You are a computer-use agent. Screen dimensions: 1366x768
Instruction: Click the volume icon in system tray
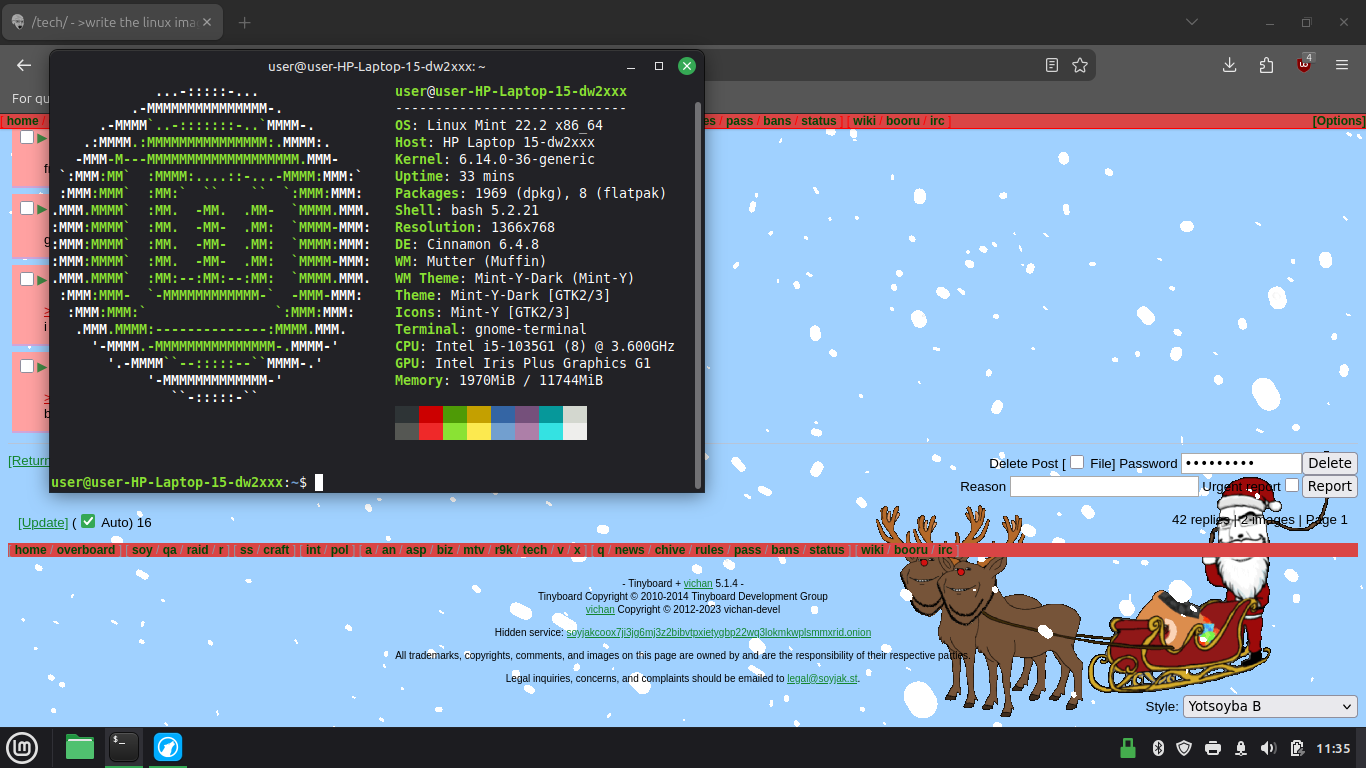[1269, 748]
